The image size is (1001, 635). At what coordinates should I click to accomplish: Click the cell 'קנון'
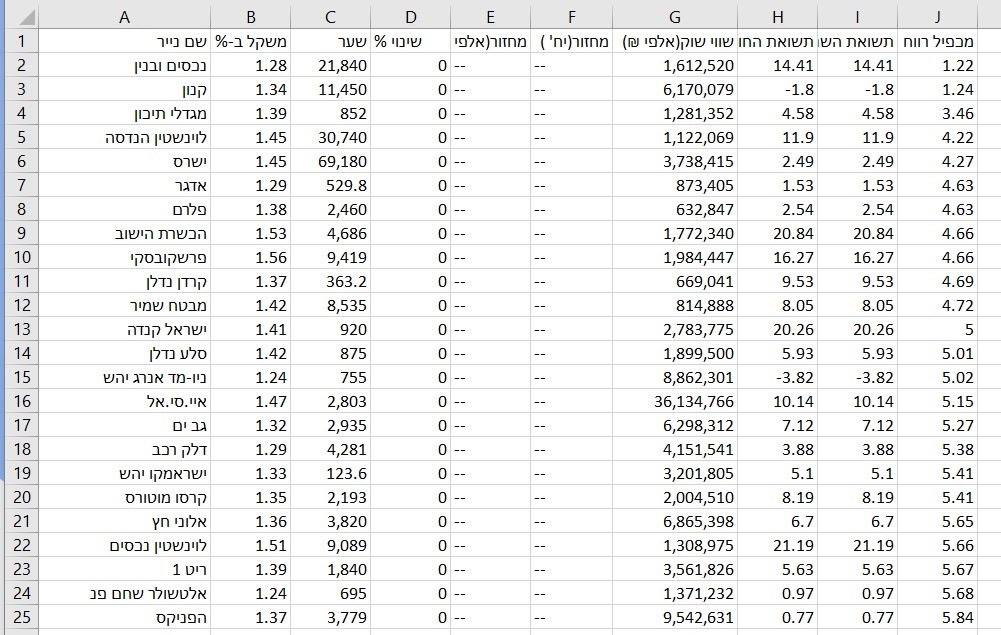[124, 89]
